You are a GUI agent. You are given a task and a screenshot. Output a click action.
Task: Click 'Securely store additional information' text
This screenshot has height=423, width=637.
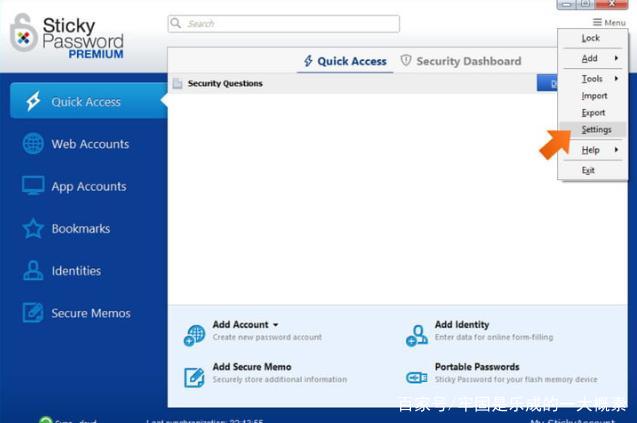(x=280, y=380)
